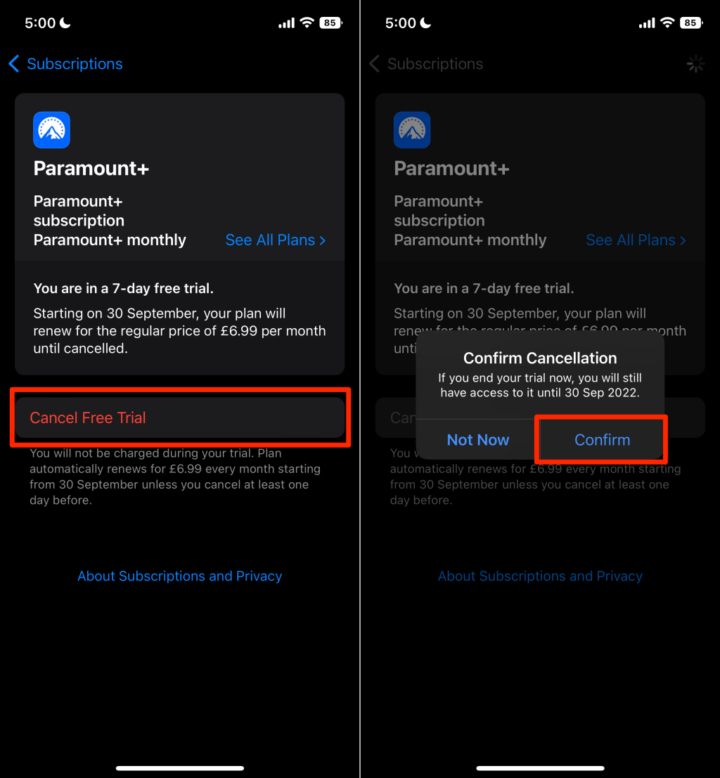The height and width of the screenshot is (778, 720).
Task: Tap the loading spinner icon at top right
Action: (x=695, y=64)
